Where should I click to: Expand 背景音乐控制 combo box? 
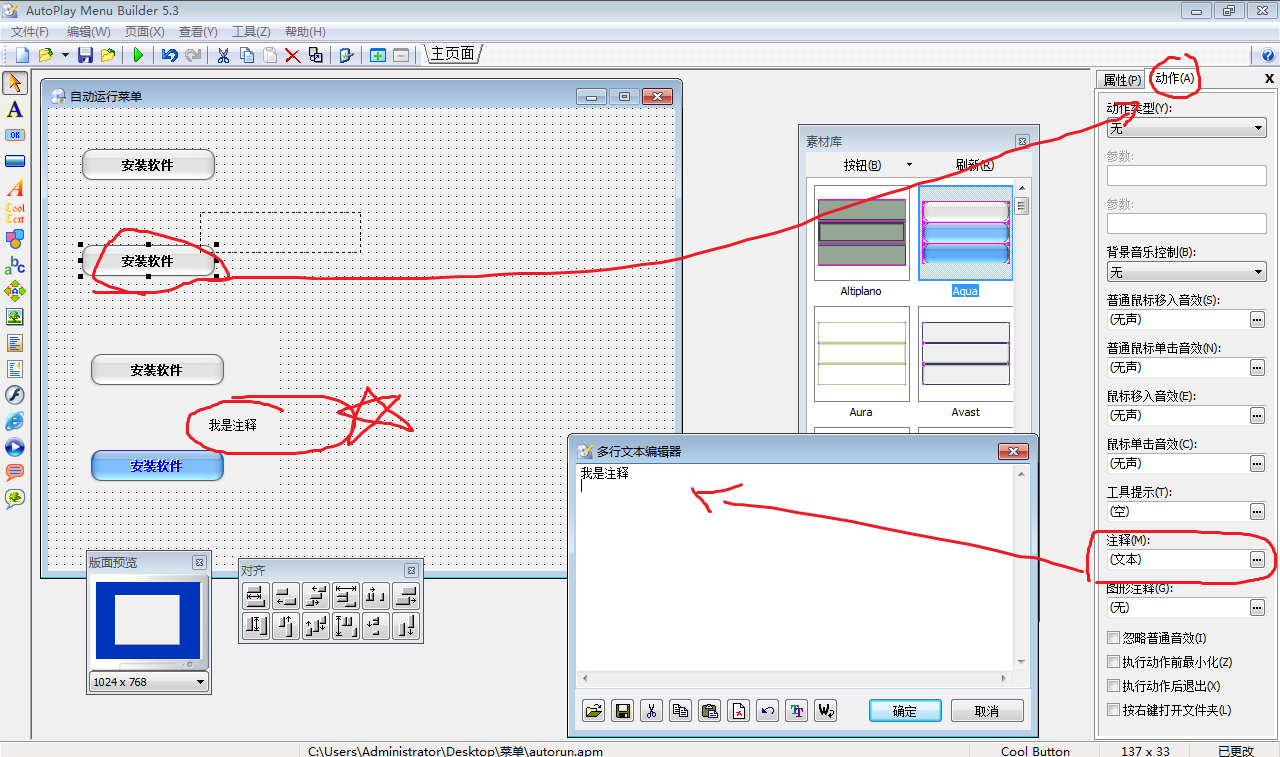click(1186, 272)
